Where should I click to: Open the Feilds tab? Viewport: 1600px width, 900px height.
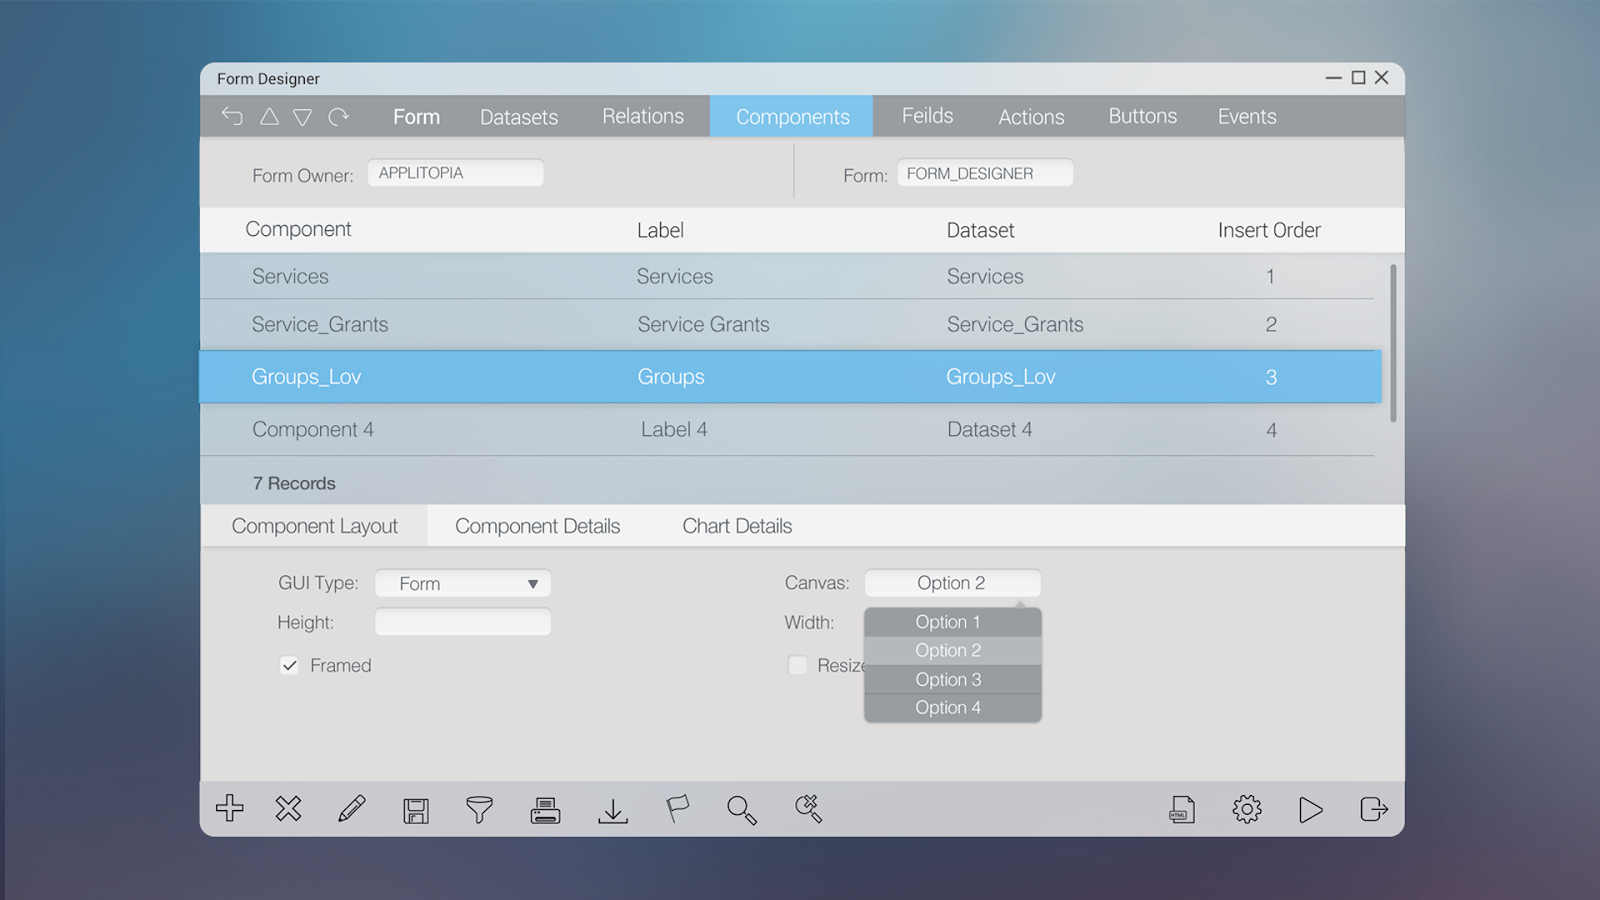point(927,116)
